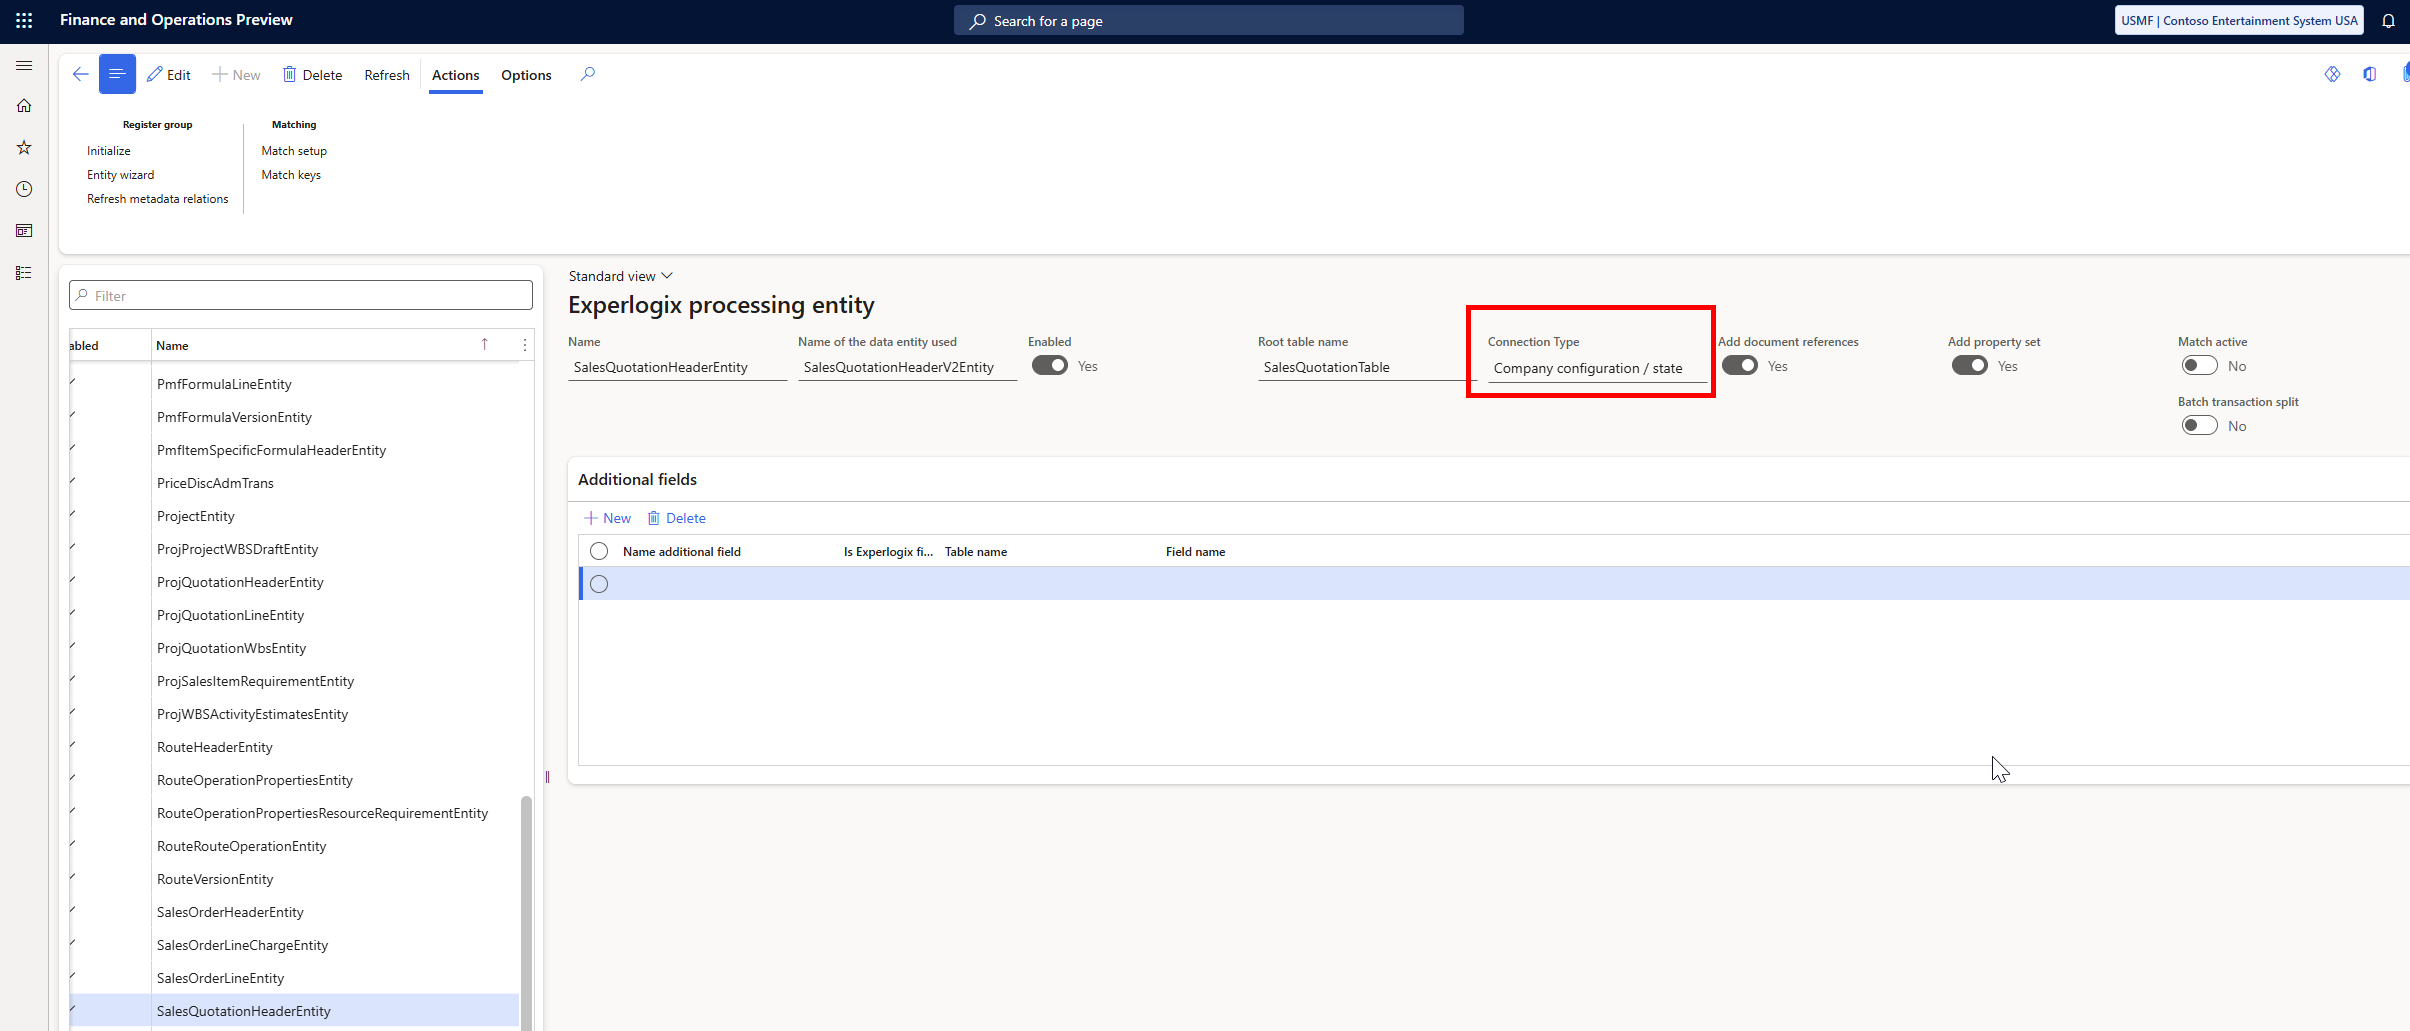Open the USMF company selector
This screenshot has width=2410, height=1031.
2239,21
